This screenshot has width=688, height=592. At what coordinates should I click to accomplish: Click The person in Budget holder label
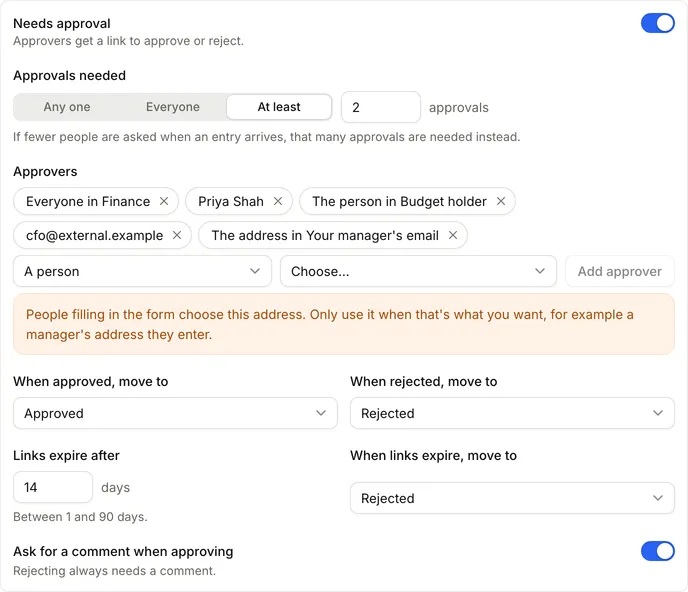399,201
